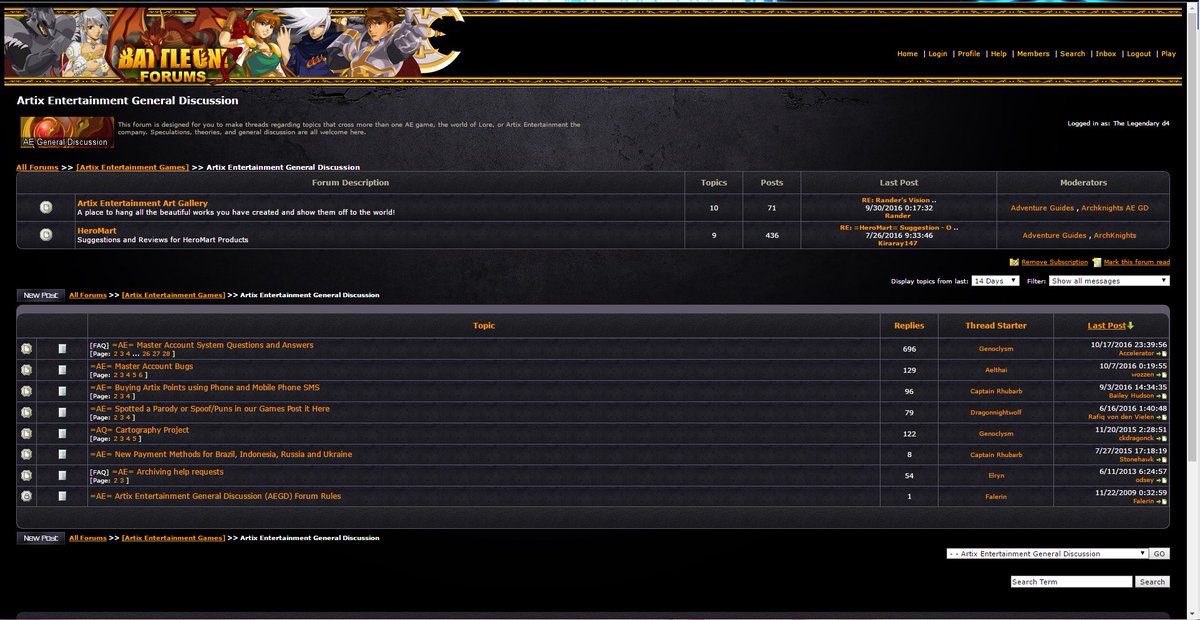This screenshot has width=1200, height=620.
Task: Open the Show all messages filter dropdown
Action: pos(1109,281)
